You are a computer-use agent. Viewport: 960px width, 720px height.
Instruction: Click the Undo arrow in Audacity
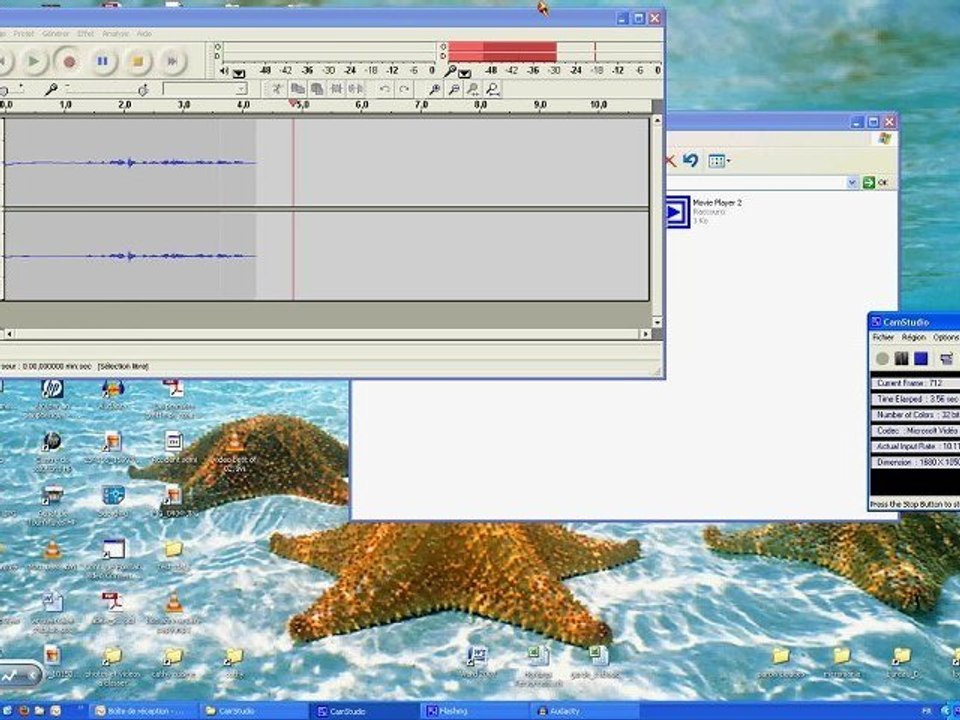384,89
